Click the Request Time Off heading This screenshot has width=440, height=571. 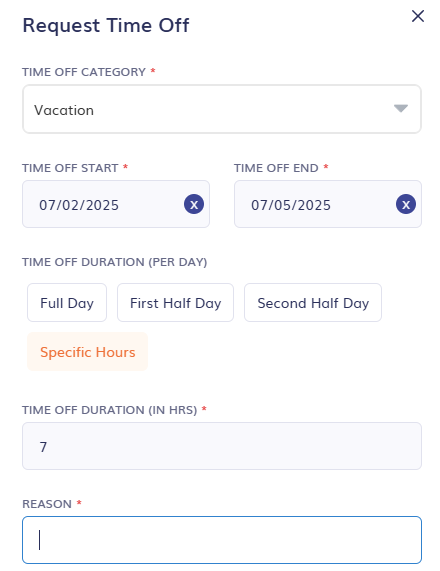click(106, 26)
